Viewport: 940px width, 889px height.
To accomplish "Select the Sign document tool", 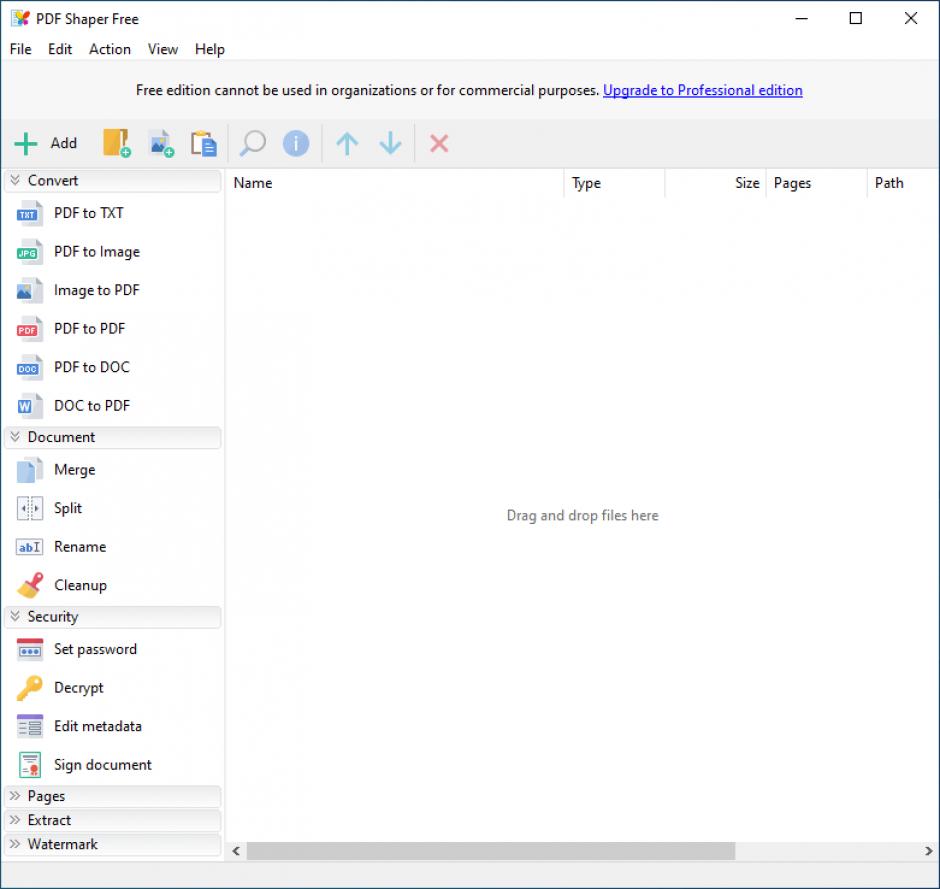I will point(102,764).
